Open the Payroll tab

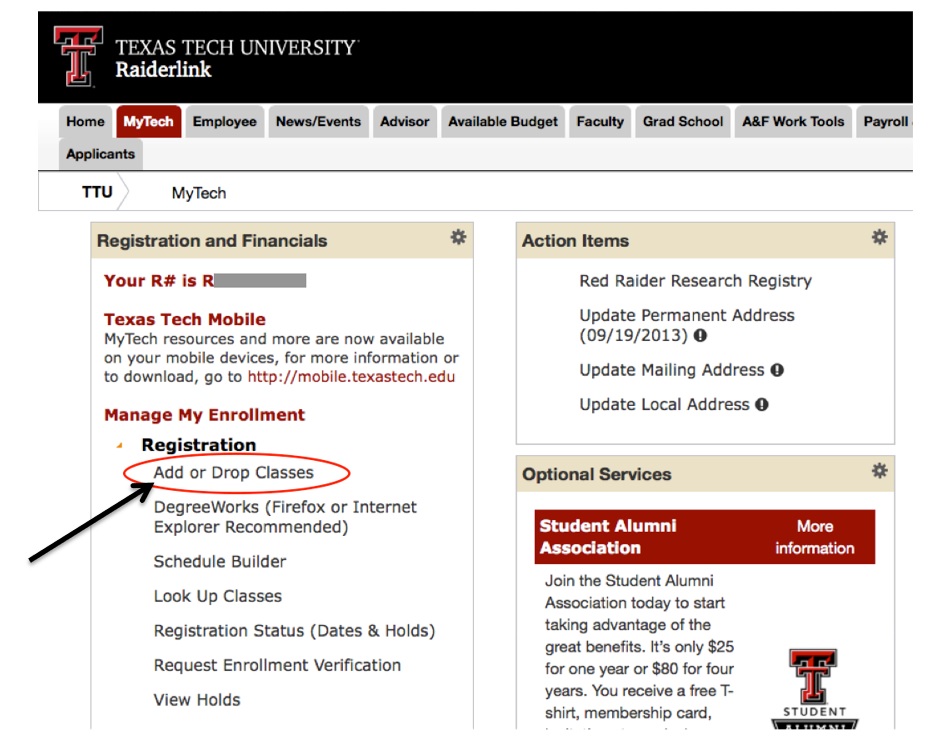coord(885,122)
